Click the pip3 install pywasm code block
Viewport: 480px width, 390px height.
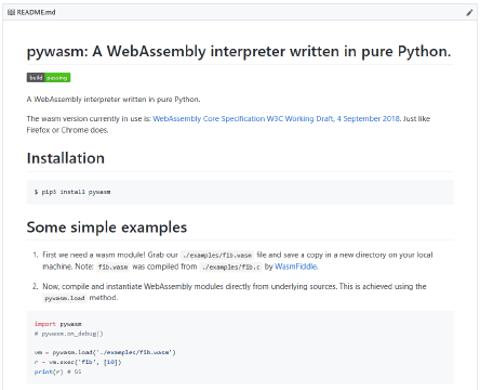240,192
